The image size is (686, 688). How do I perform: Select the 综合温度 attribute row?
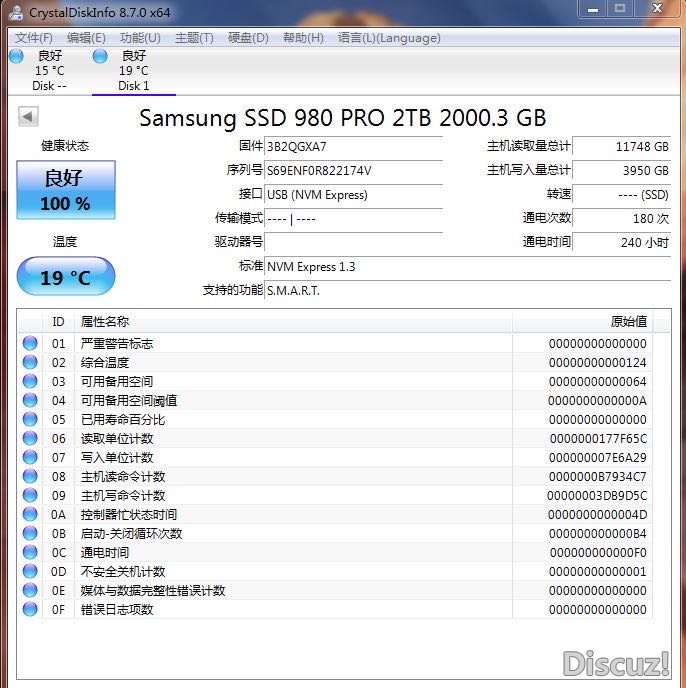[335, 362]
